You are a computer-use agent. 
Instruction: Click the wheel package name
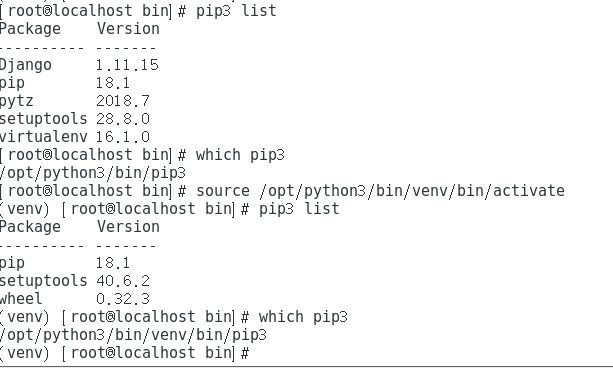[21, 299]
